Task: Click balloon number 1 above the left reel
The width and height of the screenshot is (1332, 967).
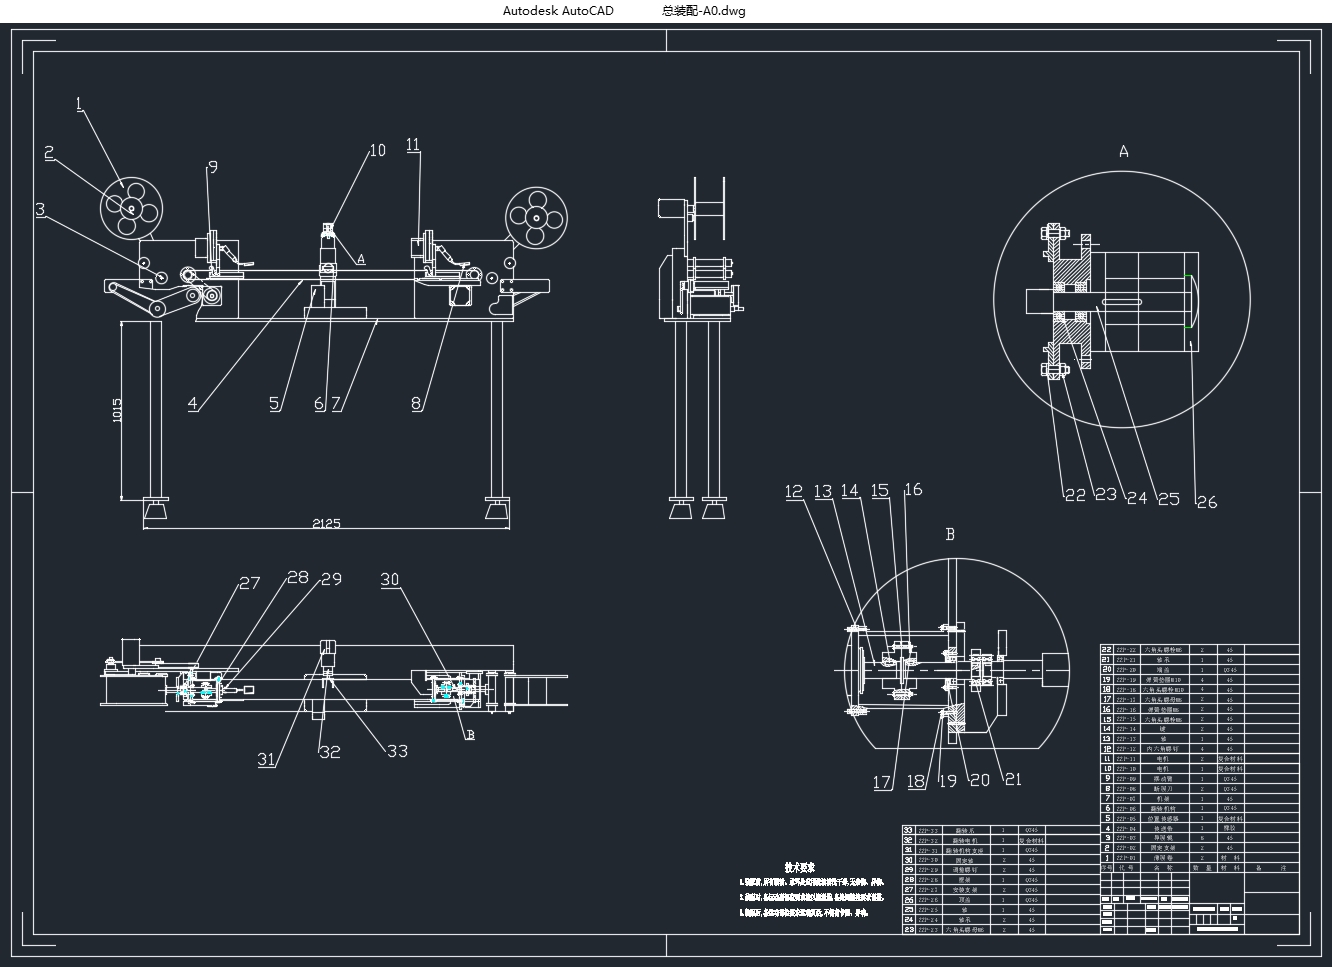Action: point(77,103)
